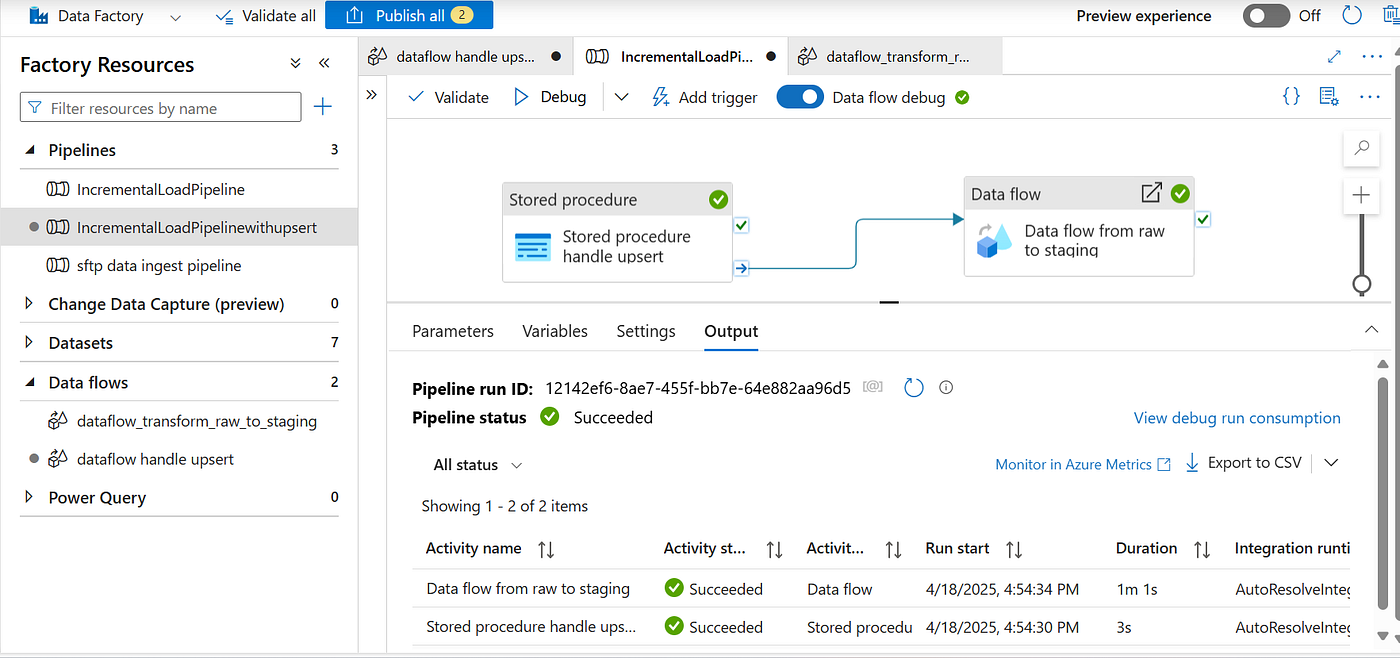Viewport: 1400px width, 658px height.
Task: Click the Publish all button
Action: coord(409,15)
